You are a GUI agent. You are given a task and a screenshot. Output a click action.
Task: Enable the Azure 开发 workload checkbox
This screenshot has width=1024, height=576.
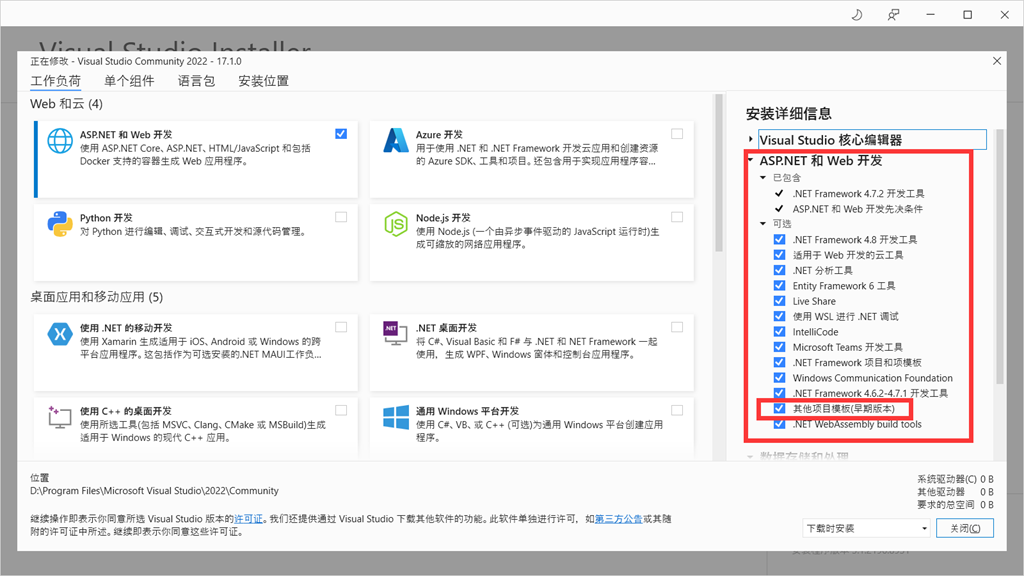click(x=677, y=133)
